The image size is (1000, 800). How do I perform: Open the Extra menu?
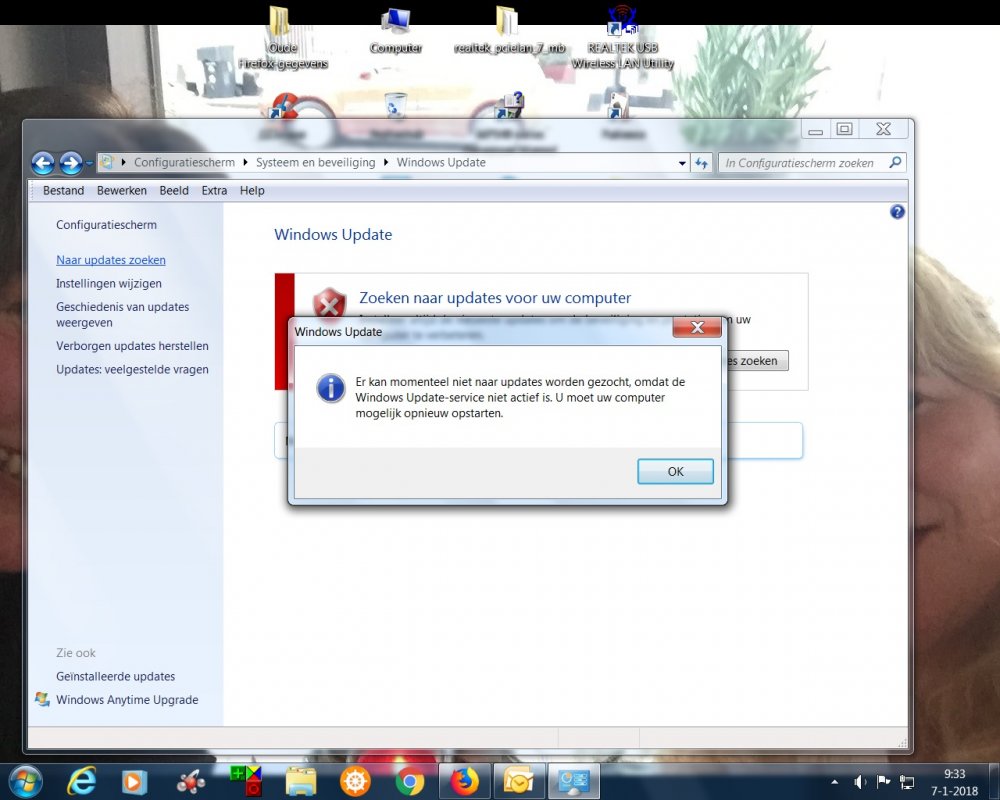pyautogui.click(x=214, y=191)
